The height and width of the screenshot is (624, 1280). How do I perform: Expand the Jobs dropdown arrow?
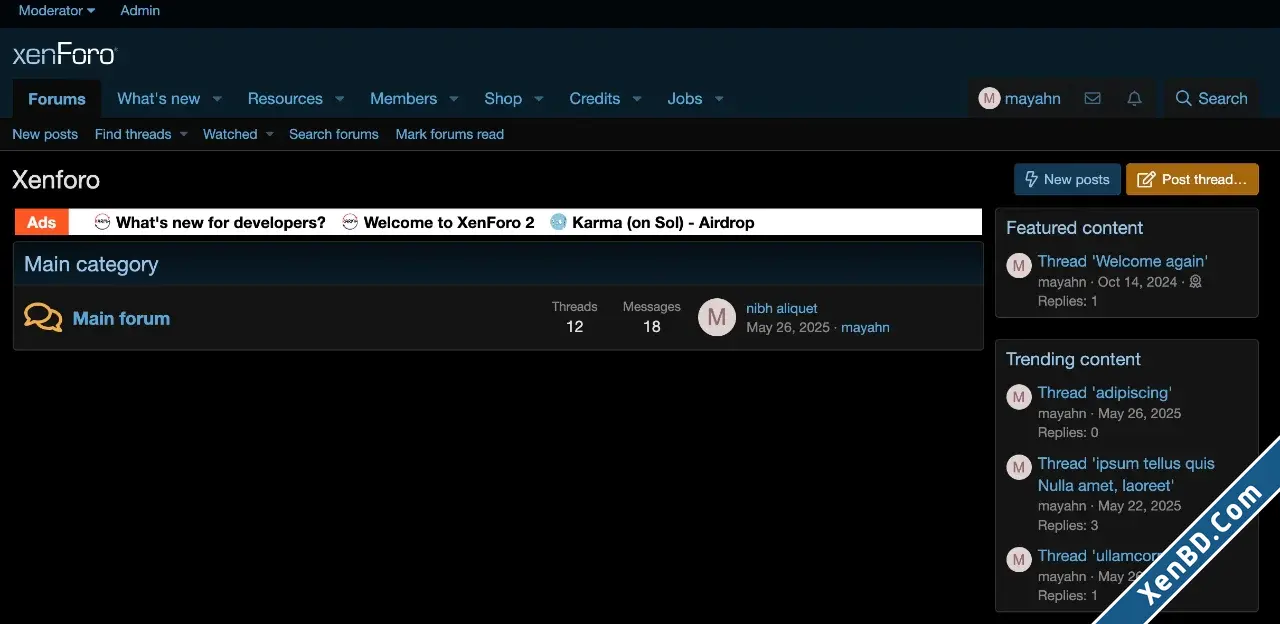coord(718,99)
